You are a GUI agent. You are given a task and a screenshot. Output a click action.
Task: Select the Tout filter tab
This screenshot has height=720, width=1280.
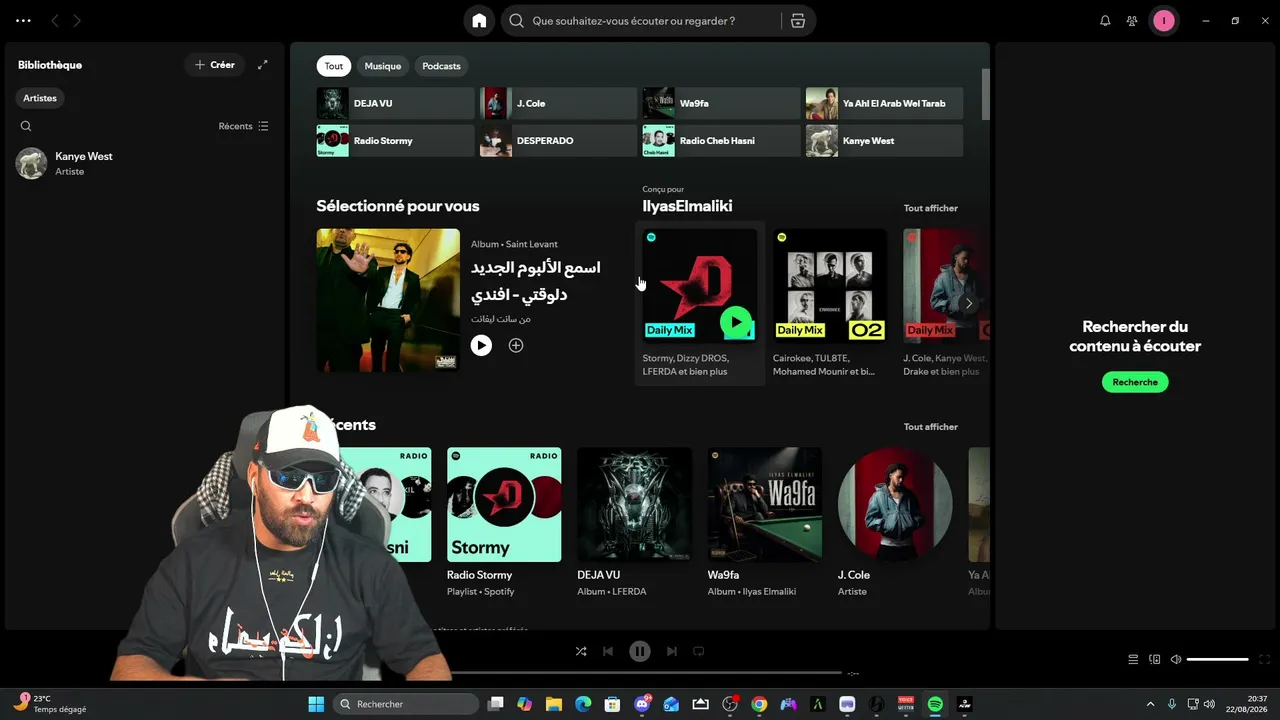pos(334,66)
